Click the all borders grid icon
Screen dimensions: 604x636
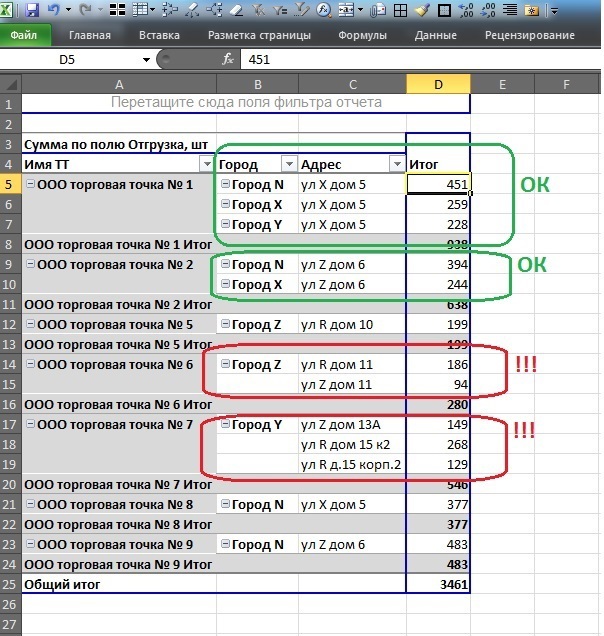400,10
